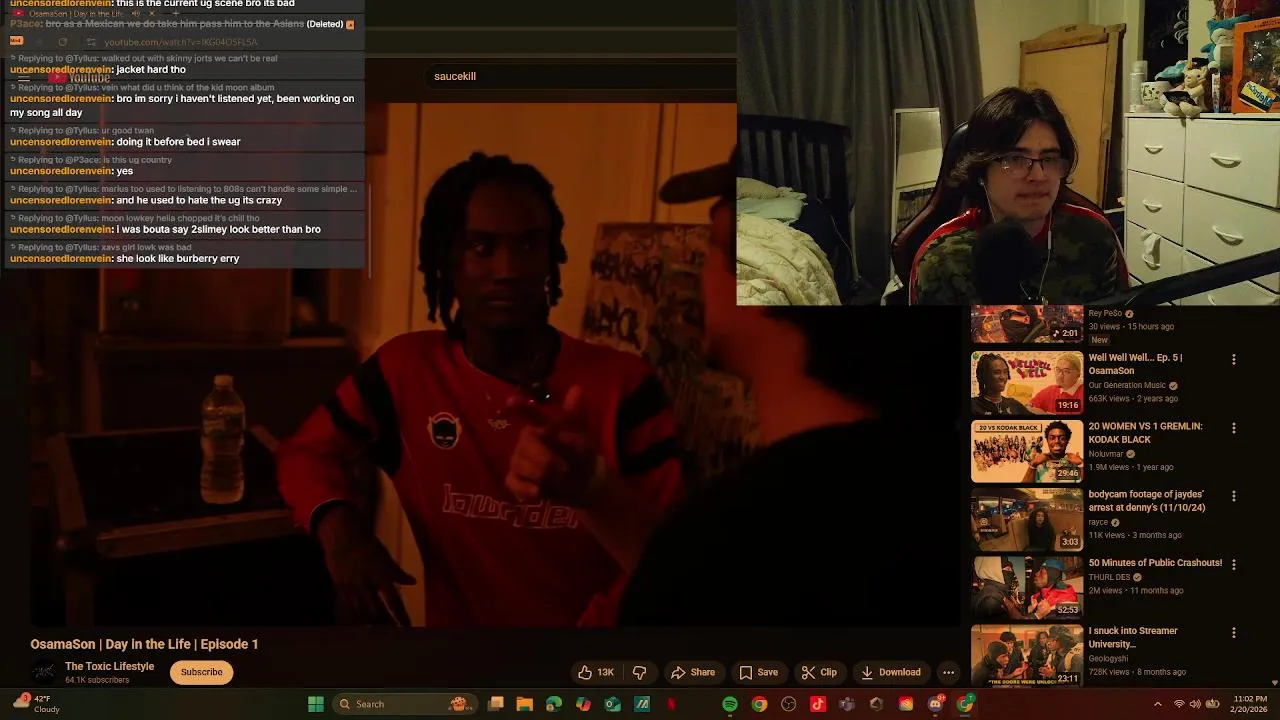Image resolution: width=1280 pixels, height=720 pixels.
Task: Click the Our Generation Music channel name
Action: [1127, 385]
